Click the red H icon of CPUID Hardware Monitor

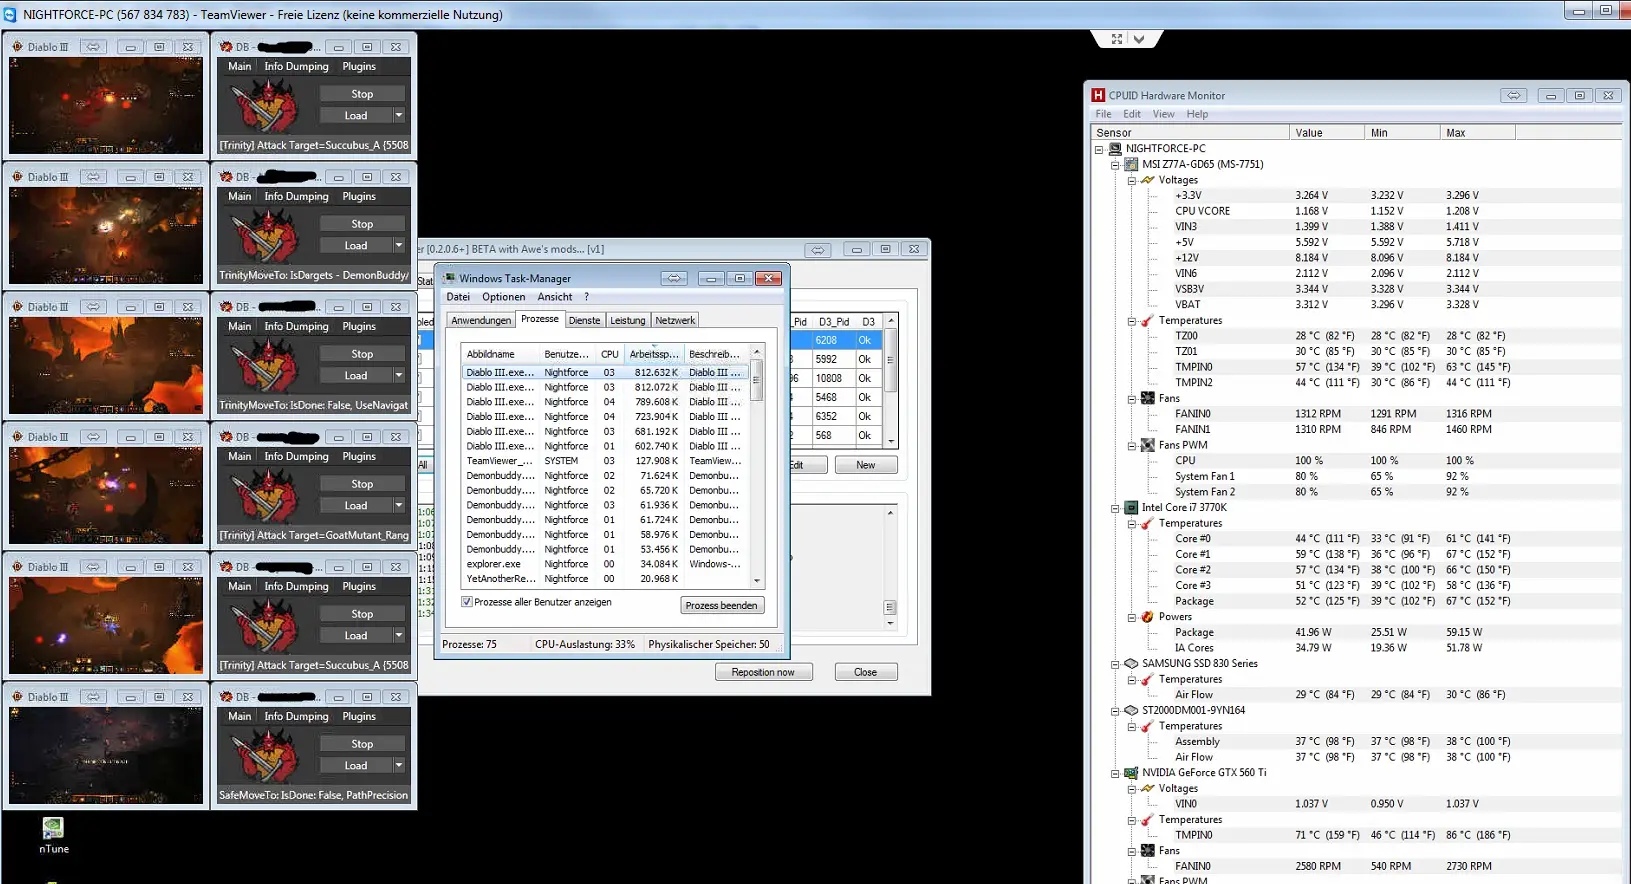[1098, 95]
